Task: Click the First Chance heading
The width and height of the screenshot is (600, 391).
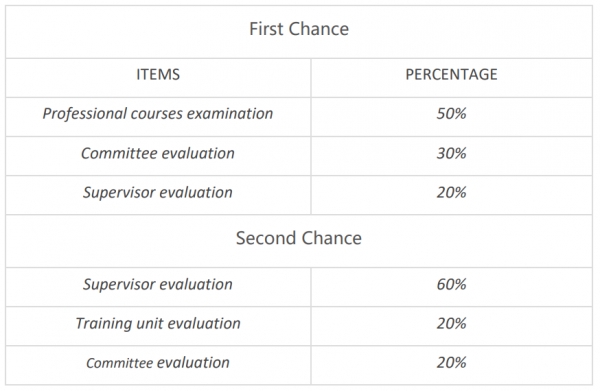Action: tap(299, 29)
